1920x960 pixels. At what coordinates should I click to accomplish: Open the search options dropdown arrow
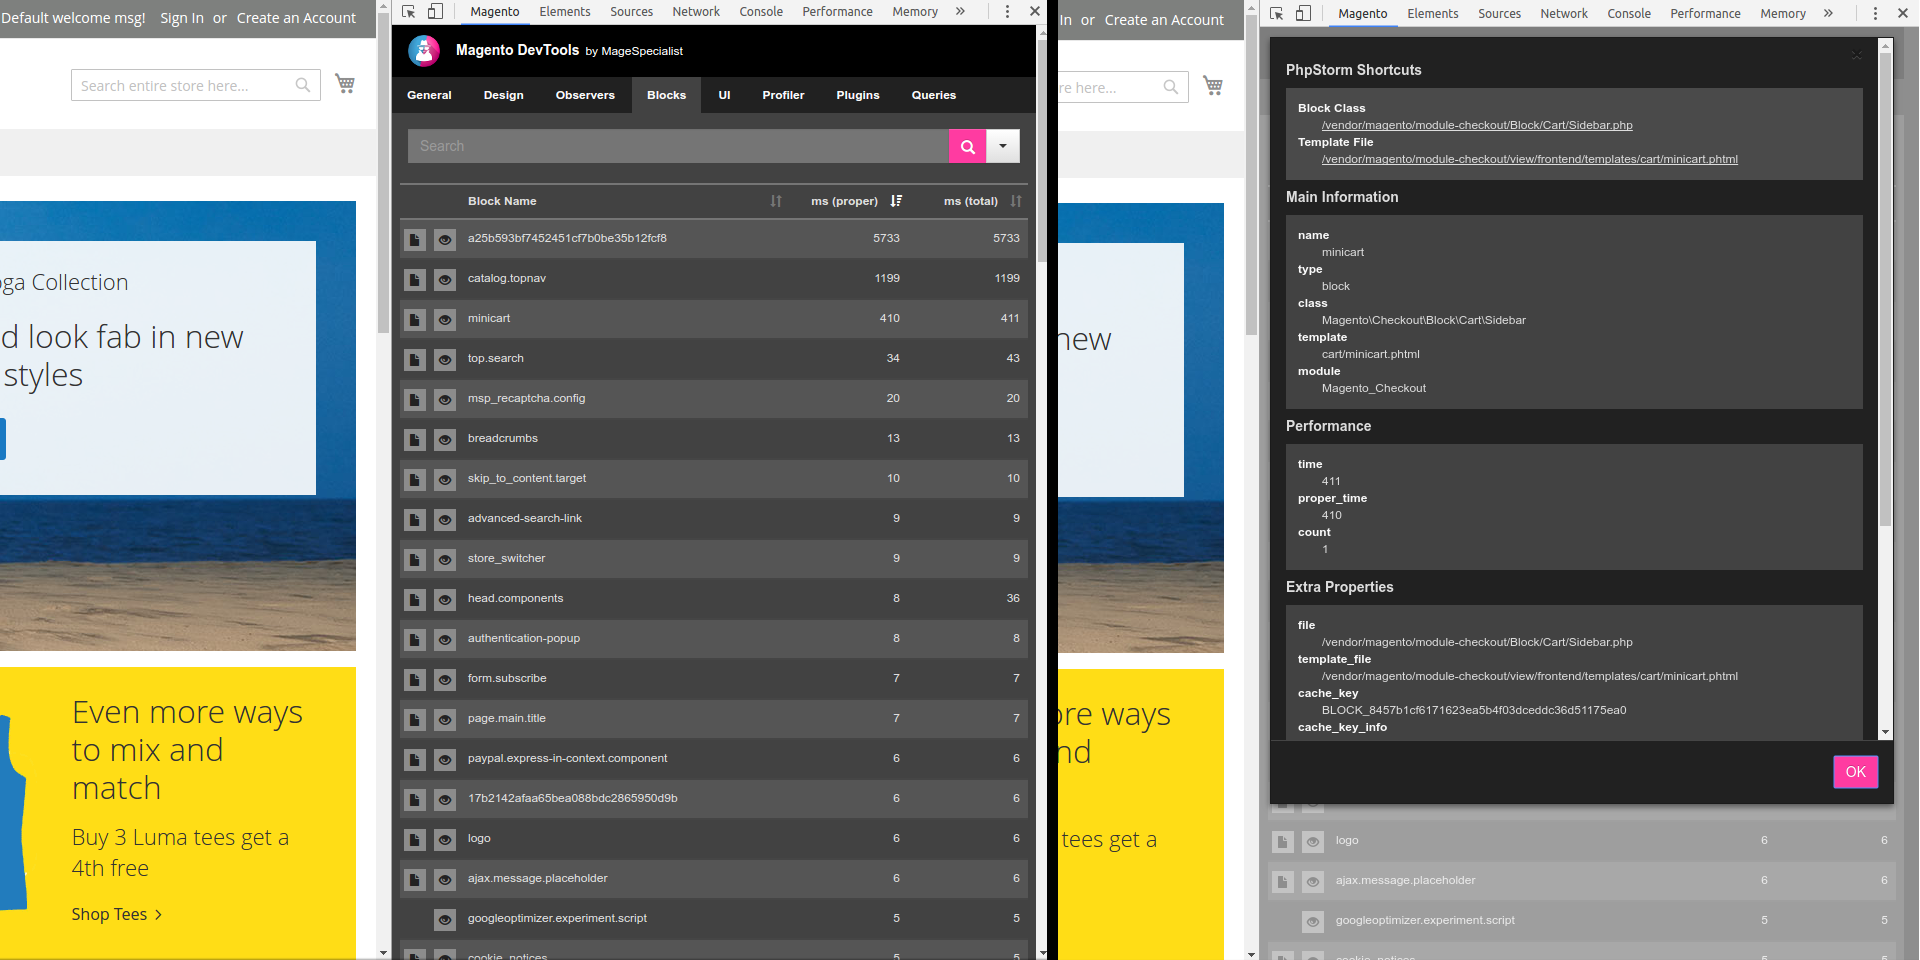(x=1003, y=146)
